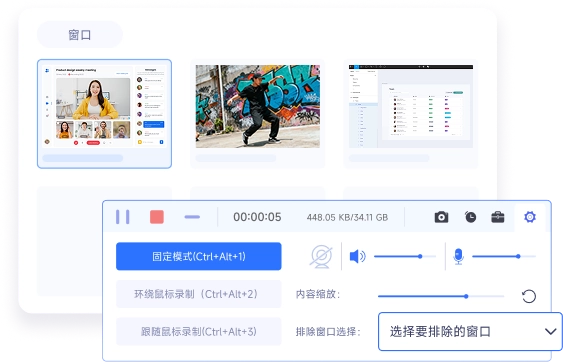The width and height of the screenshot is (563, 362).
Task: Reset content zoom with circular arrow
Action: tap(529, 296)
